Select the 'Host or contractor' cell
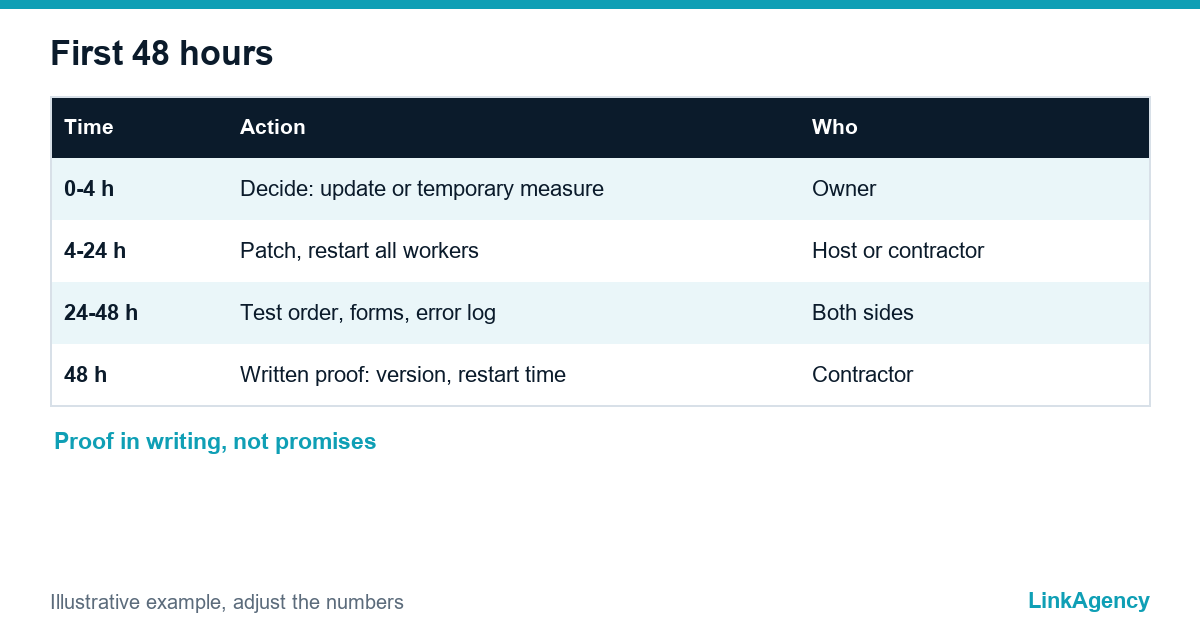 (x=898, y=251)
